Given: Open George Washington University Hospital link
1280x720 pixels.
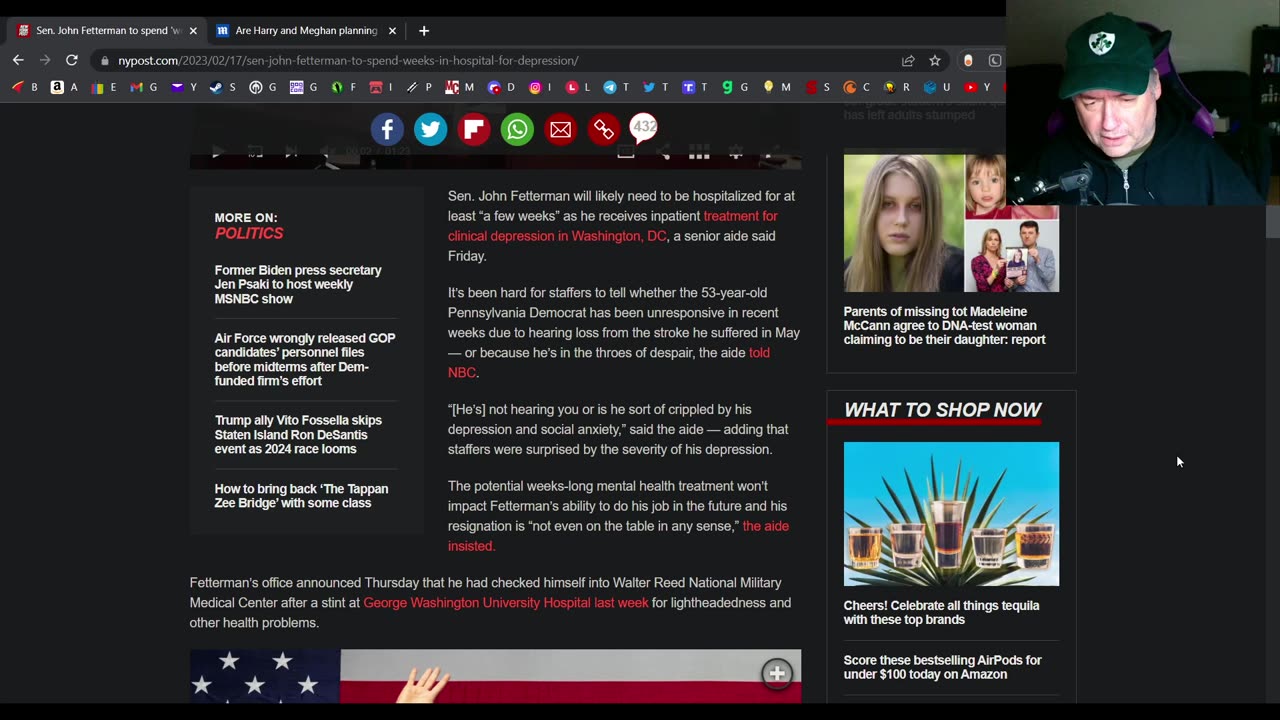Looking at the screenshot, I should [506, 602].
